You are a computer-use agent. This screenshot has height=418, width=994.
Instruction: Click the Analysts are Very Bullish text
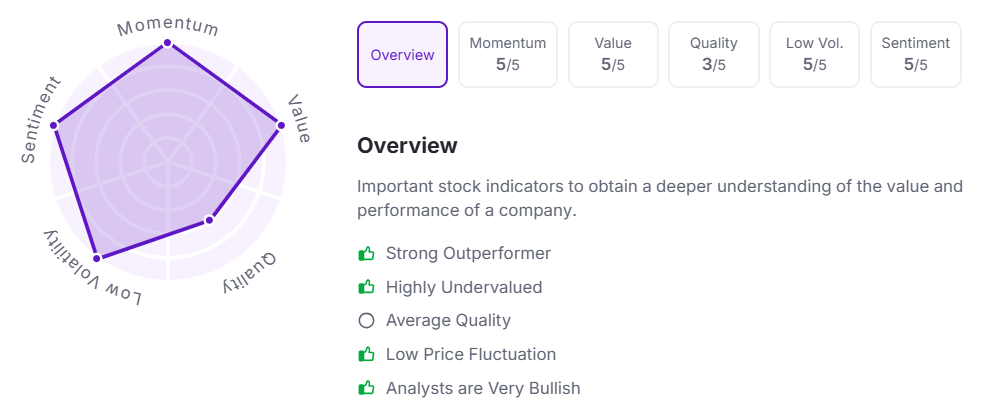tap(483, 388)
